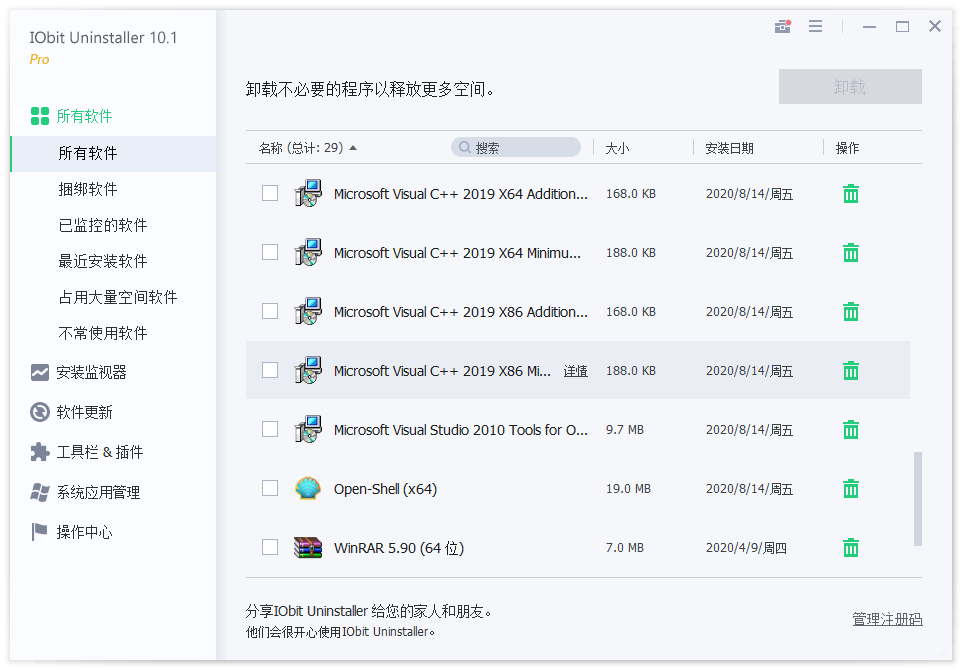Check the WinRAR 5.90 checkbox
The image size is (962, 670).
click(270, 547)
